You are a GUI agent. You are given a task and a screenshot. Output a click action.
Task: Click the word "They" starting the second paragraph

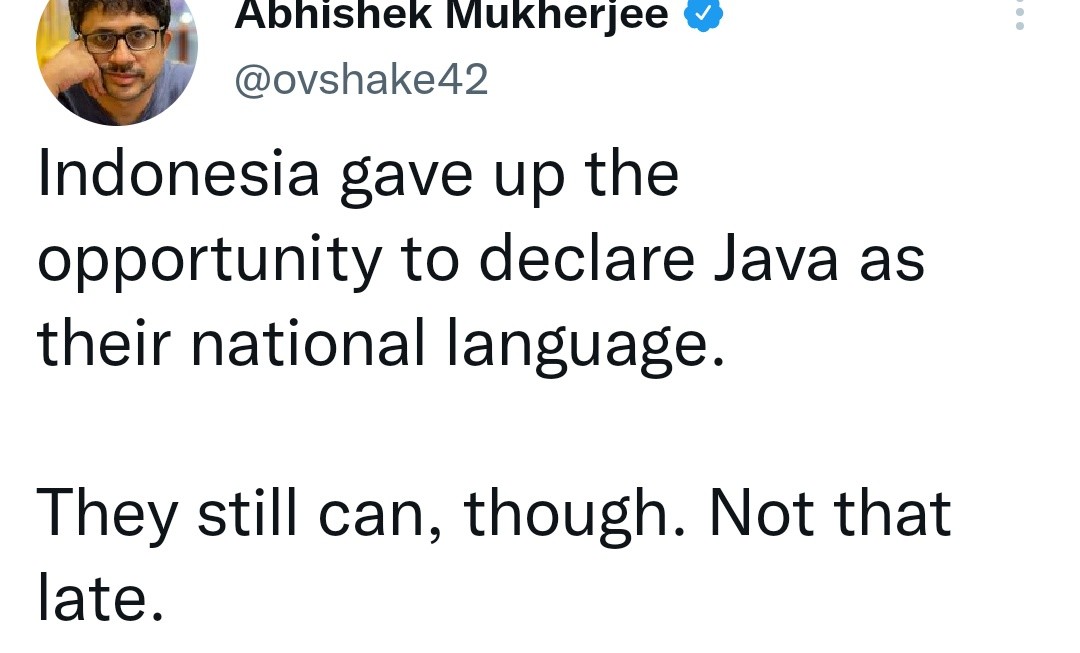(107, 513)
